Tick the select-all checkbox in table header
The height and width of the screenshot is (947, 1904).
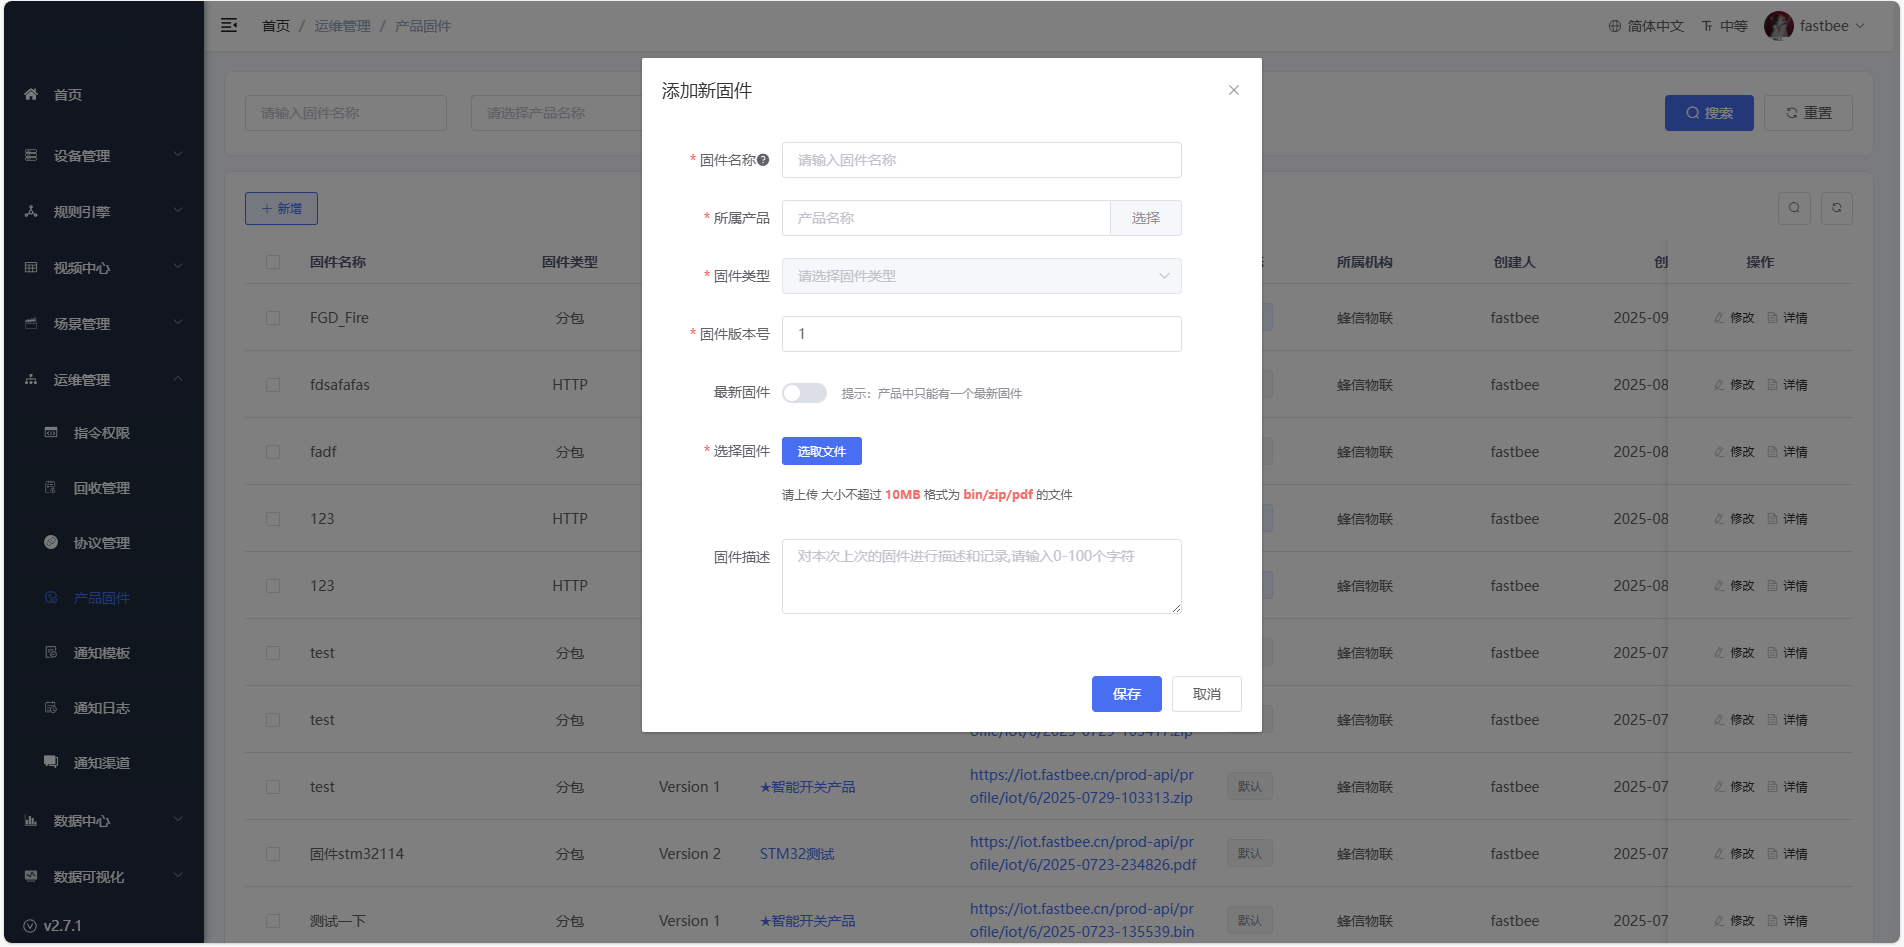(x=273, y=262)
